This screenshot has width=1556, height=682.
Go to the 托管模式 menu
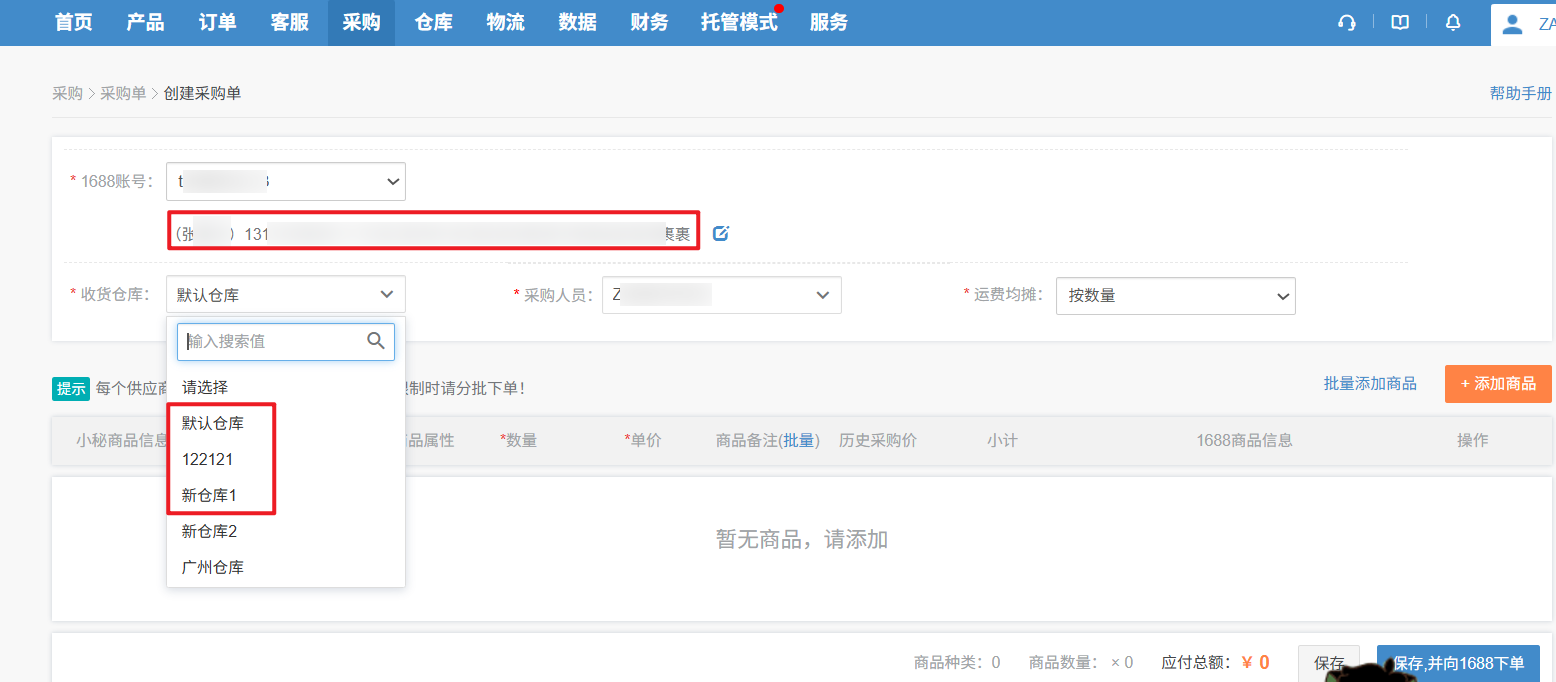point(739,23)
